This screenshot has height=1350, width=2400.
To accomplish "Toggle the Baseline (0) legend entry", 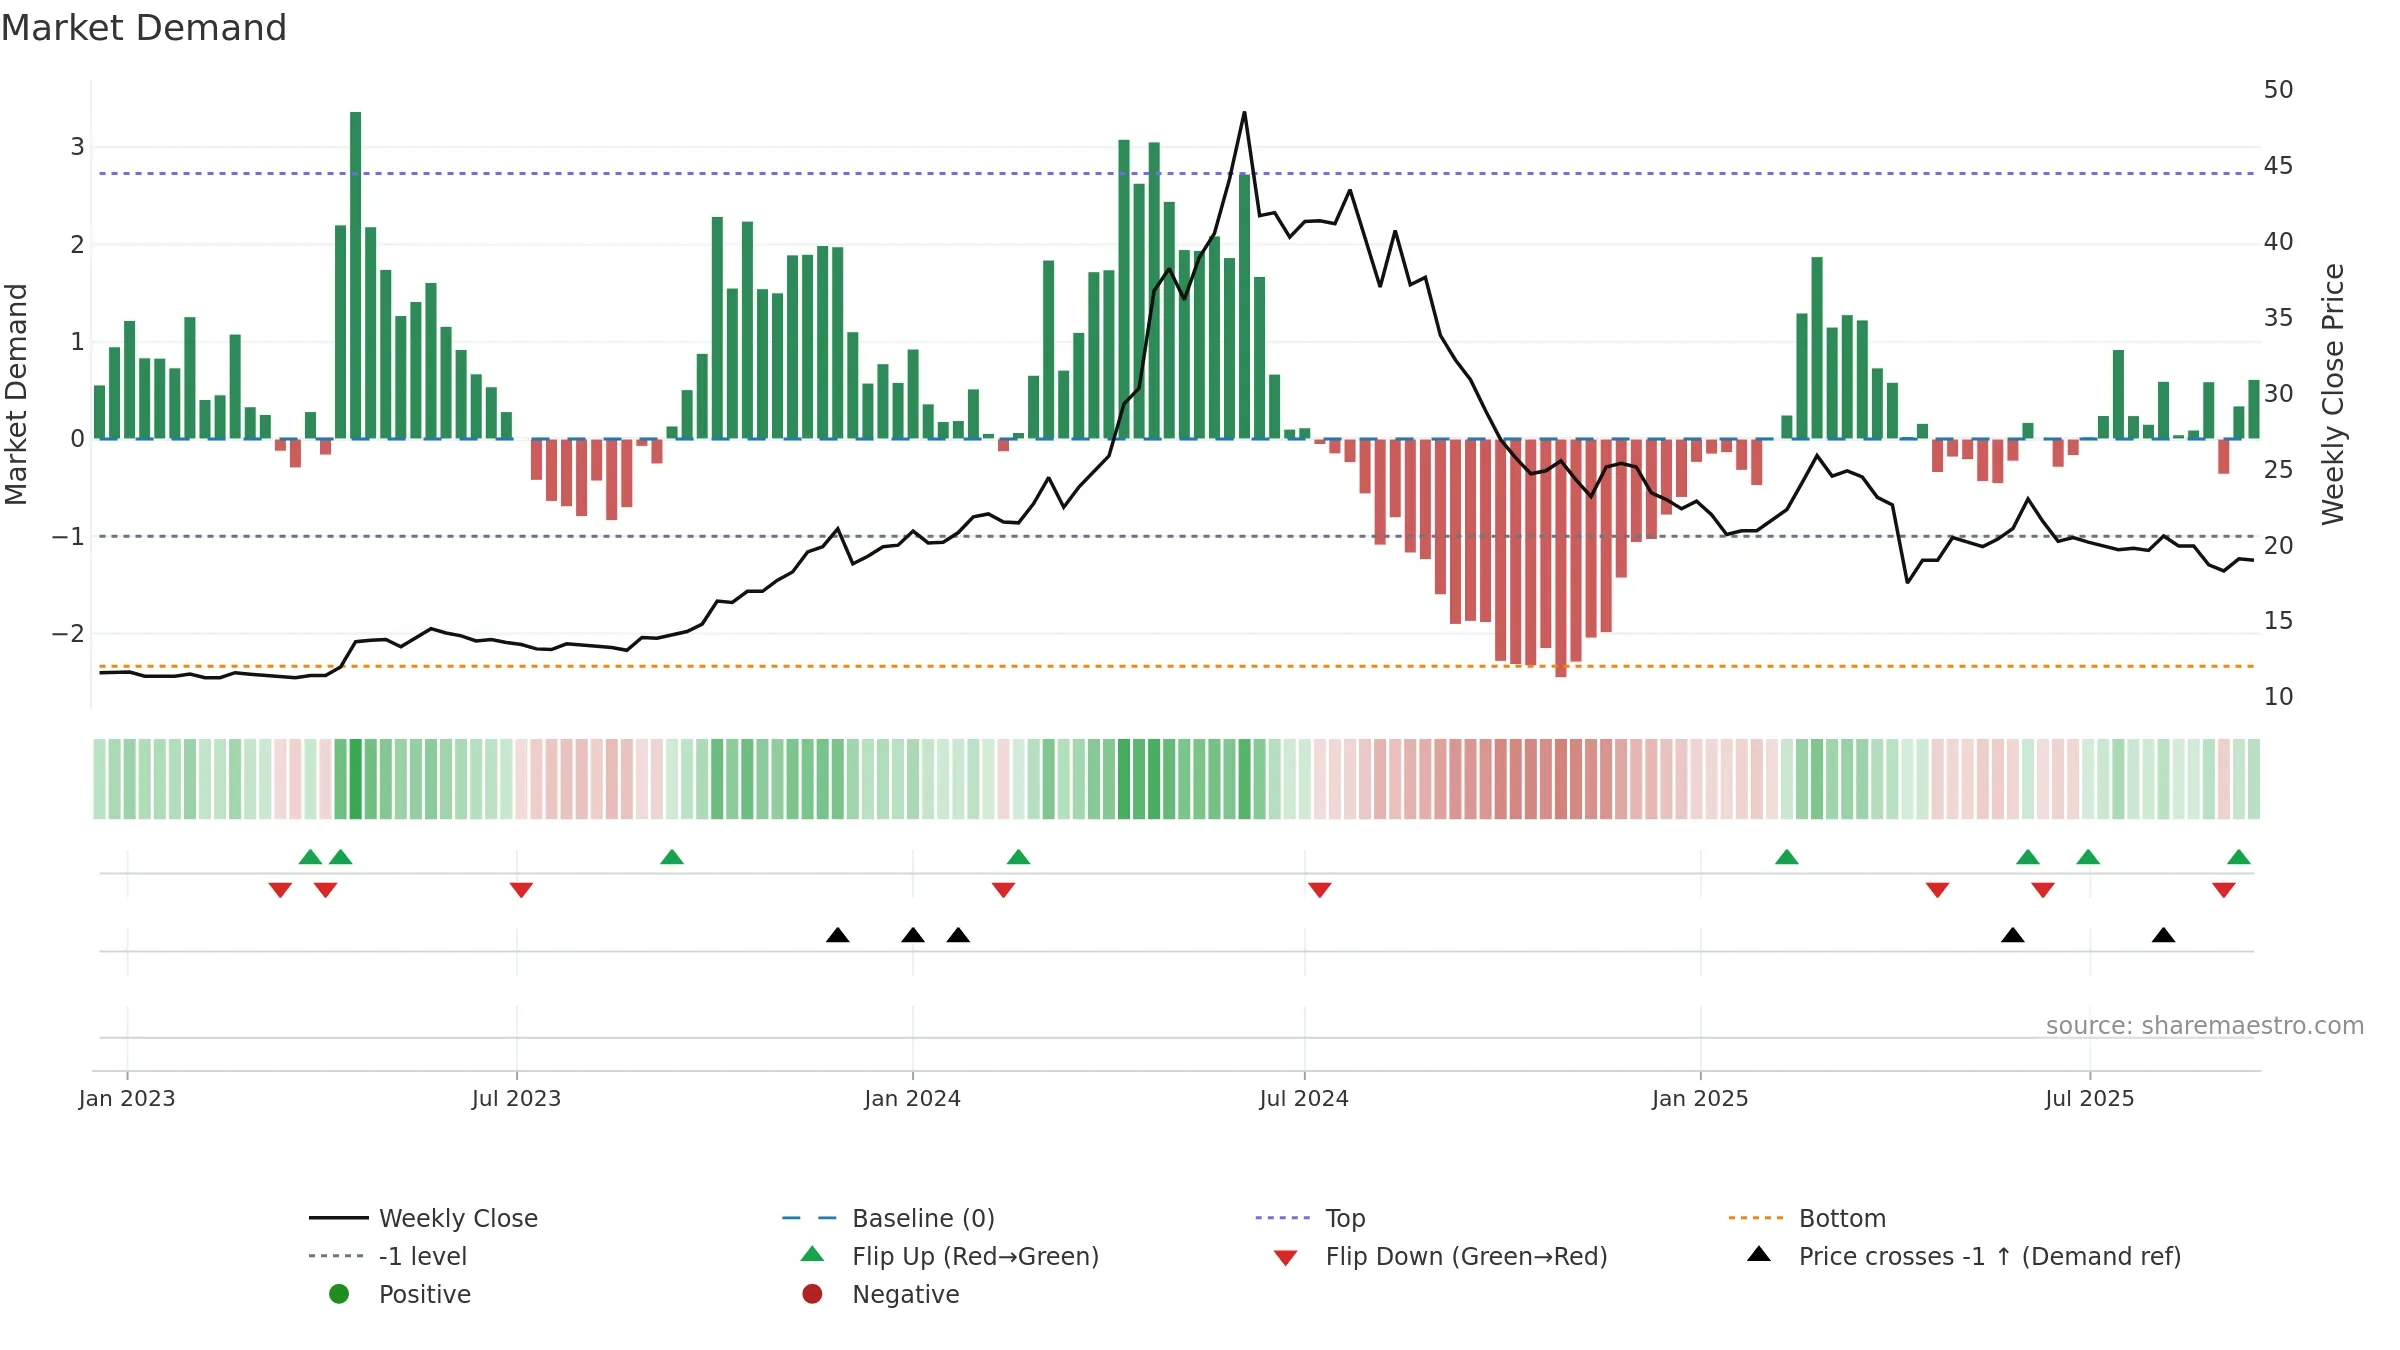I will [888, 1218].
